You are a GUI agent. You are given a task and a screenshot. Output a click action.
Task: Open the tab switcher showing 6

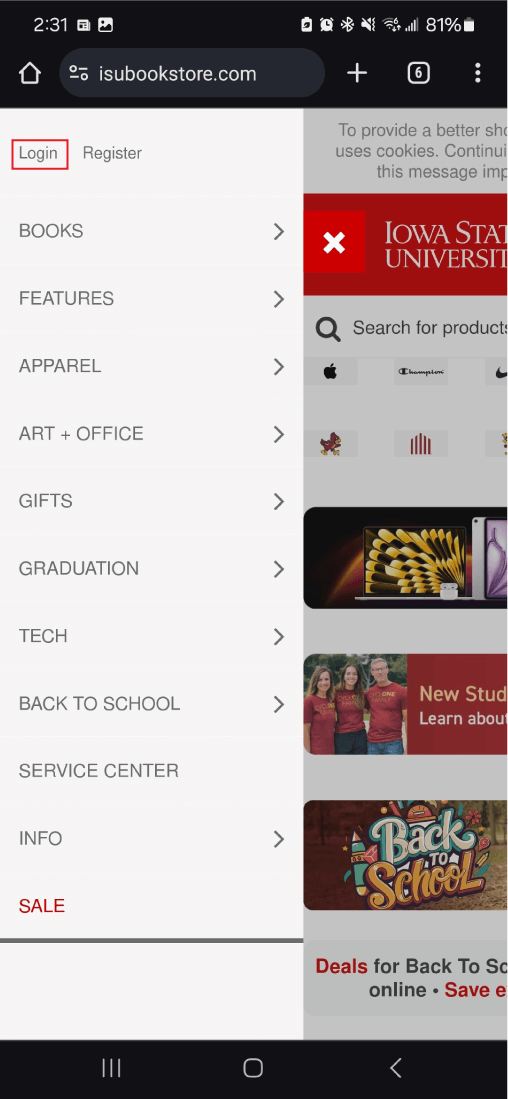(x=418, y=73)
